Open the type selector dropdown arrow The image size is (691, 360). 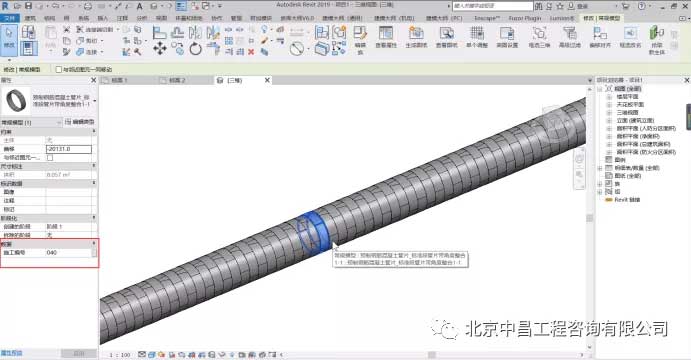coord(95,101)
